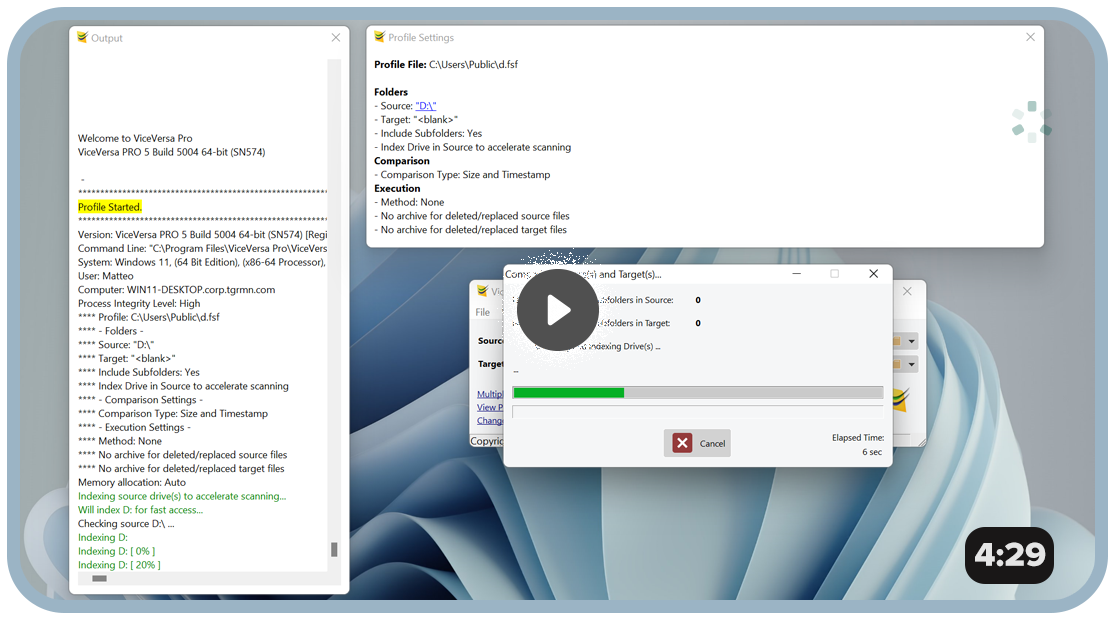Screen dimensions: 1116x620
Task: Click the "Indexing D: [ 0% ]" log line
Action: click(116, 552)
